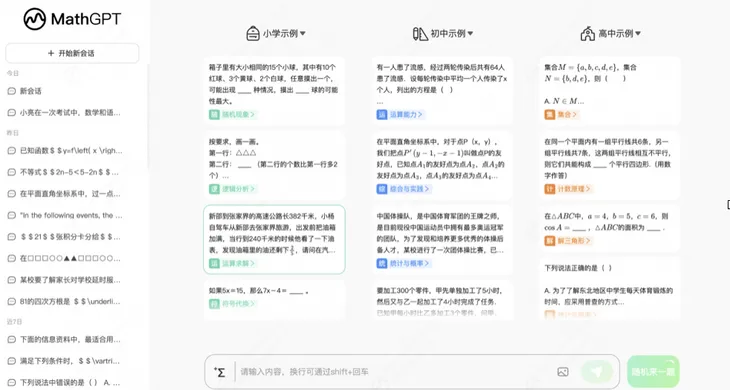
Task: Select the 有一人患了流感 example card
Action: pyautogui.click(x=442, y=91)
